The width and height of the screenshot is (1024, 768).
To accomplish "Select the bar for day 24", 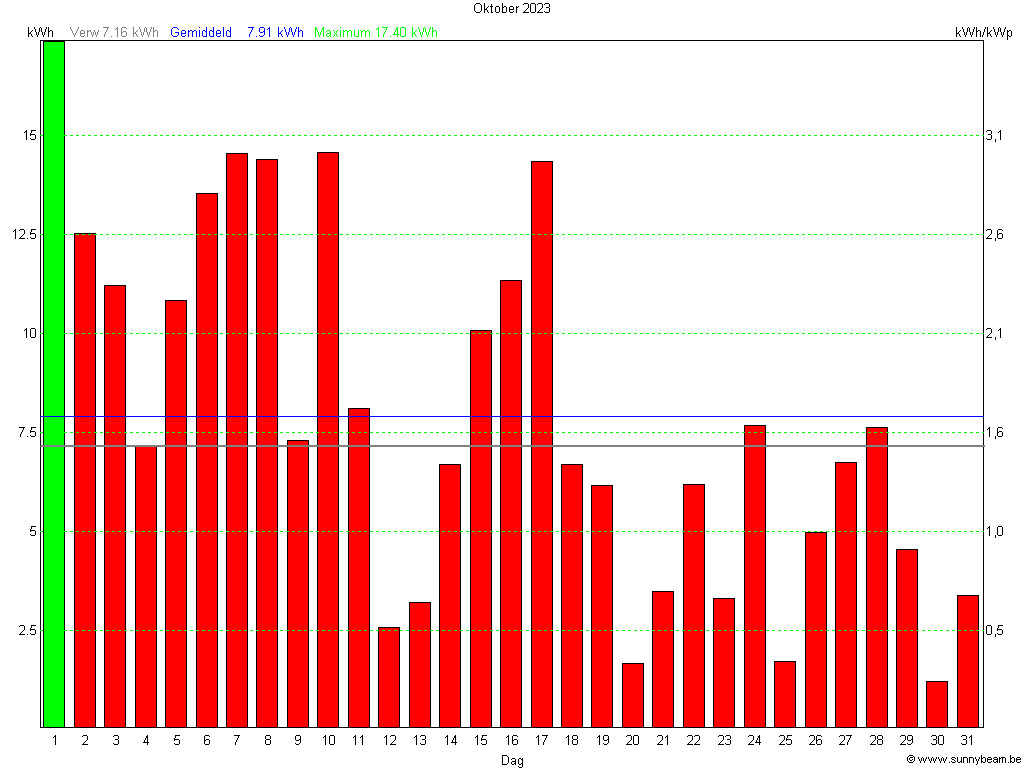I will [x=755, y=576].
